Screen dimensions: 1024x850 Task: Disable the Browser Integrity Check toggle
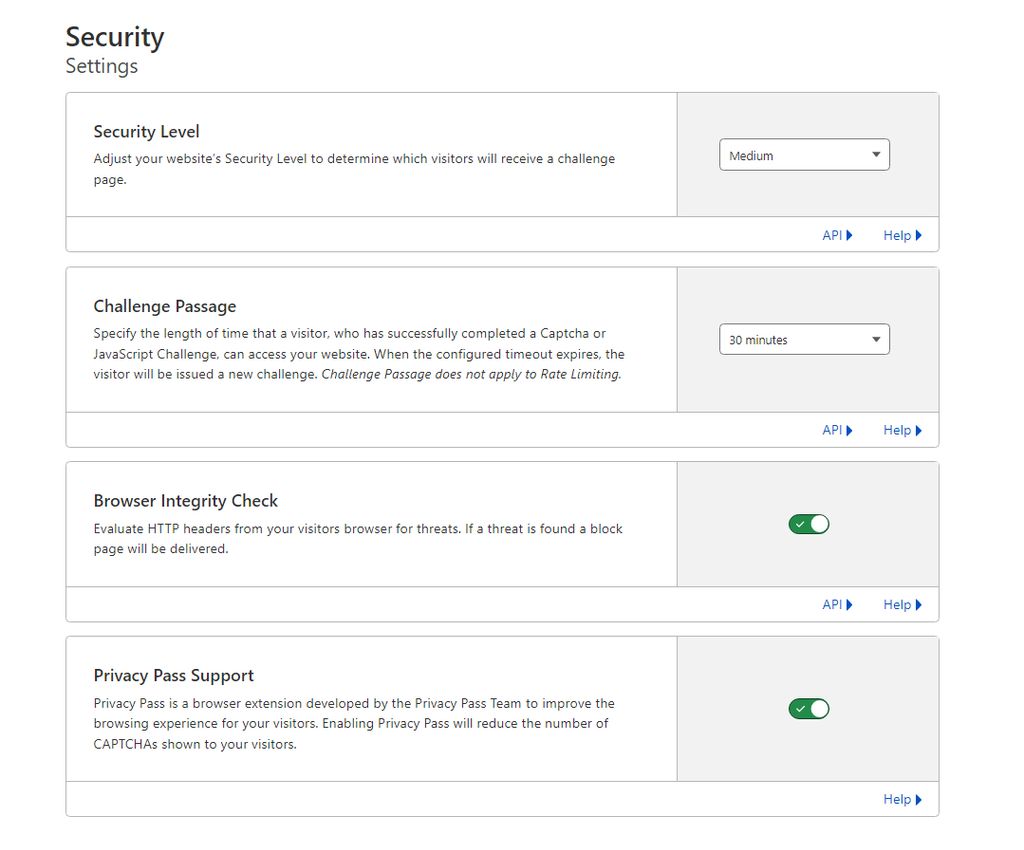[x=808, y=523]
